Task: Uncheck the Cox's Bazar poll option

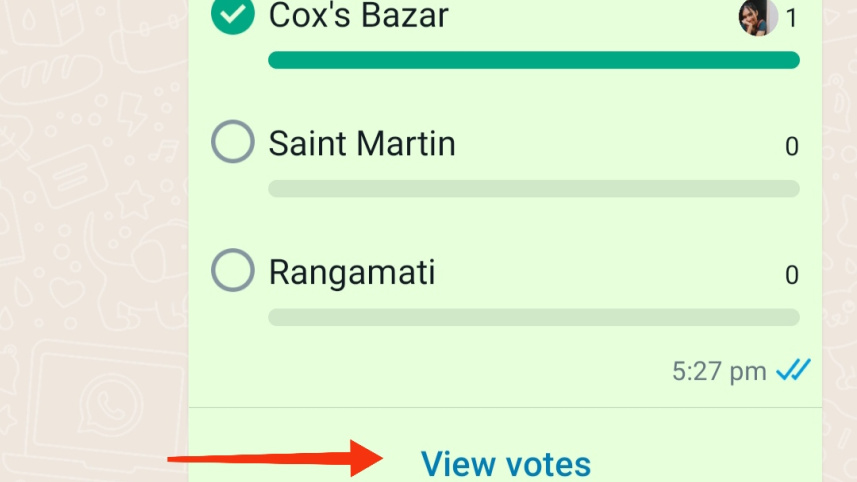Action: pyautogui.click(x=233, y=15)
